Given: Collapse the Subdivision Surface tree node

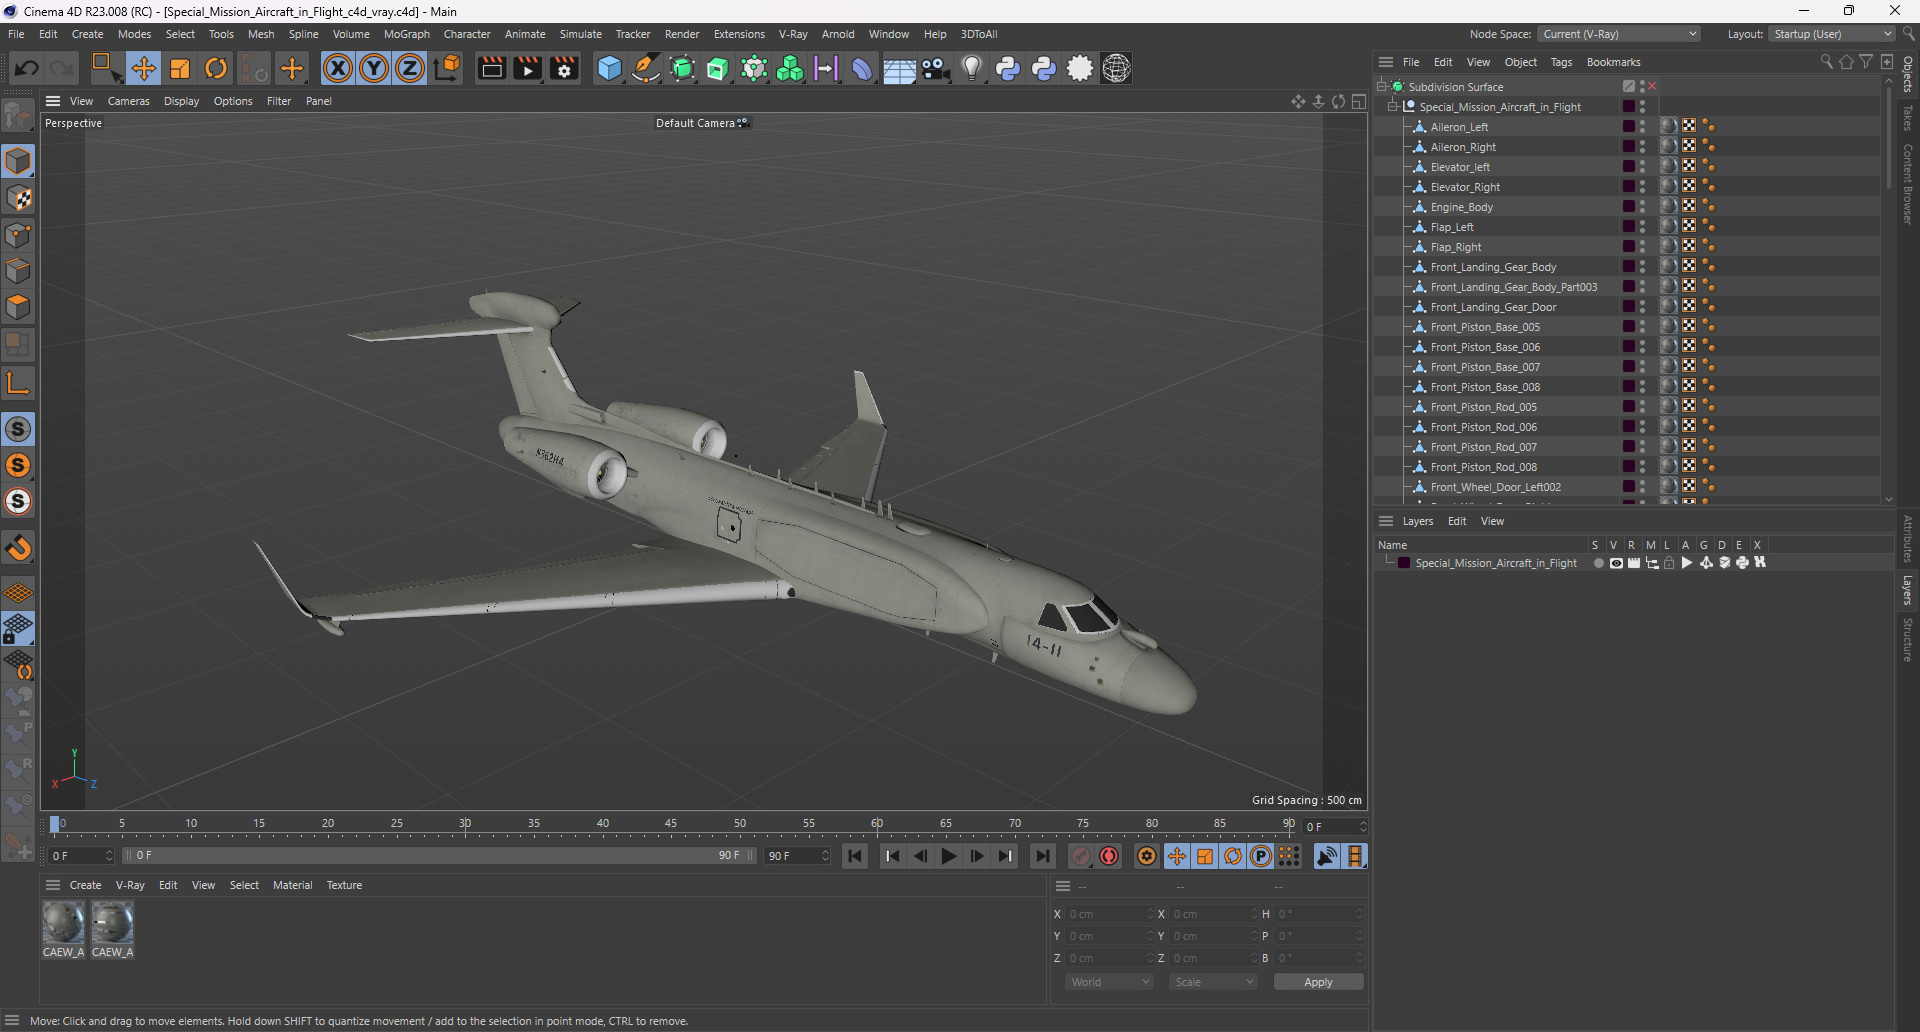Looking at the screenshot, I should coord(1382,86).
